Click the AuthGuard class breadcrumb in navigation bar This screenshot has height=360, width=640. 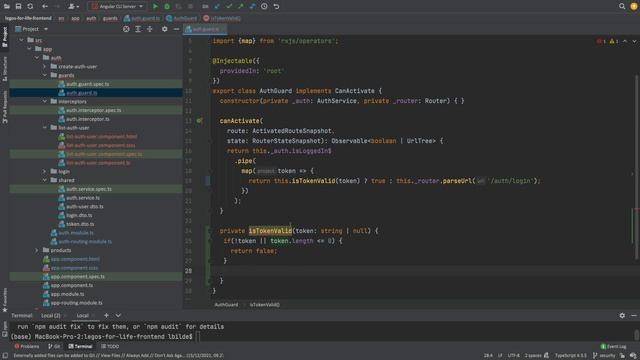[182, 18]
